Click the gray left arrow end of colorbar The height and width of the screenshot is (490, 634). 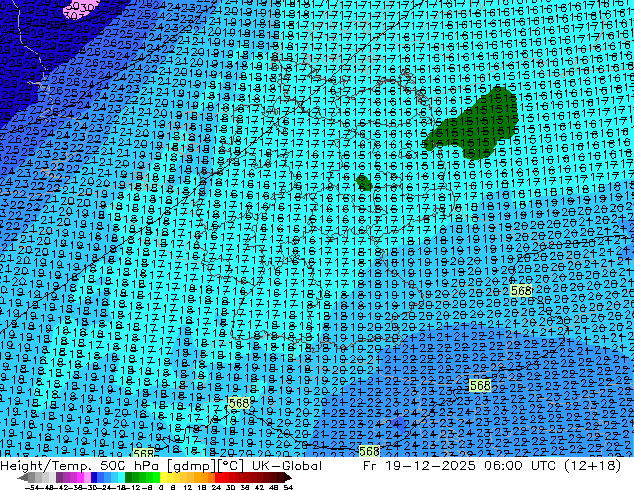pyautogui.click(x=23, y=478)
